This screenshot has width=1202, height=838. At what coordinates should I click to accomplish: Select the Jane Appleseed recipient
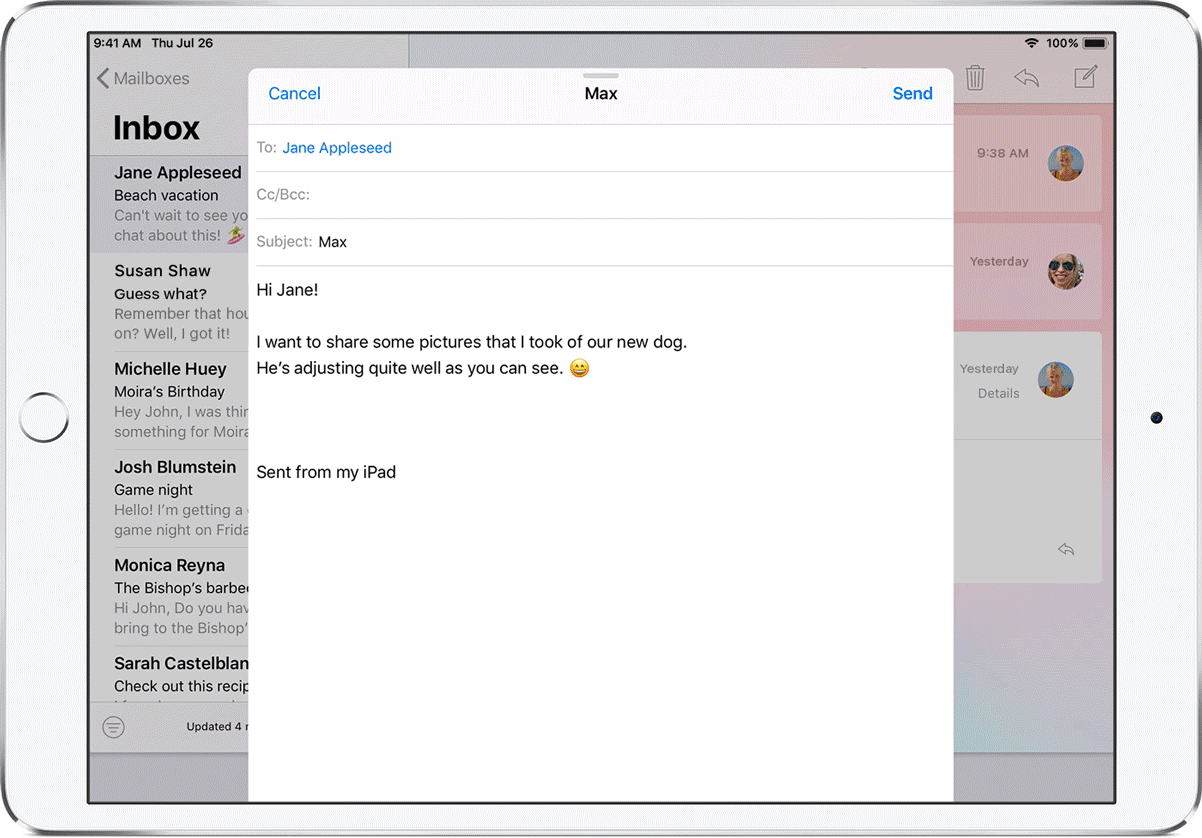pyautogui.click(x=337, y=148)
